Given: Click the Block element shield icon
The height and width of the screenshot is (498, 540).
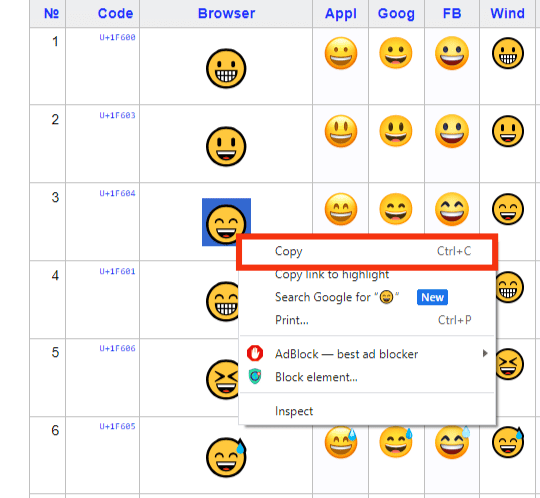Looking at the screenshot, I should (x=255, y=376).
